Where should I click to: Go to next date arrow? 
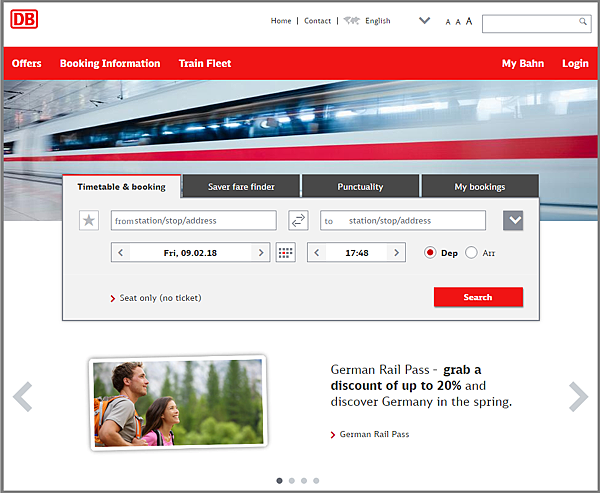[x=261, y=253]
